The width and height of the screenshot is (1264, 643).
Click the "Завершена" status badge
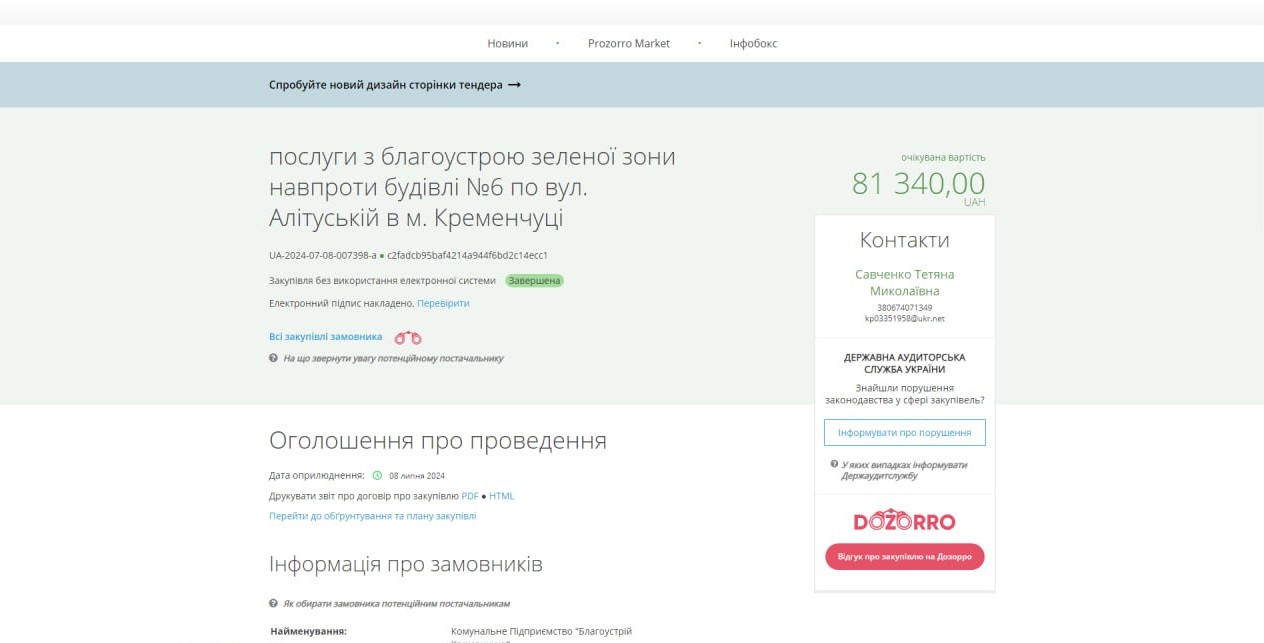pyautogui.click(x=534, y=281)
